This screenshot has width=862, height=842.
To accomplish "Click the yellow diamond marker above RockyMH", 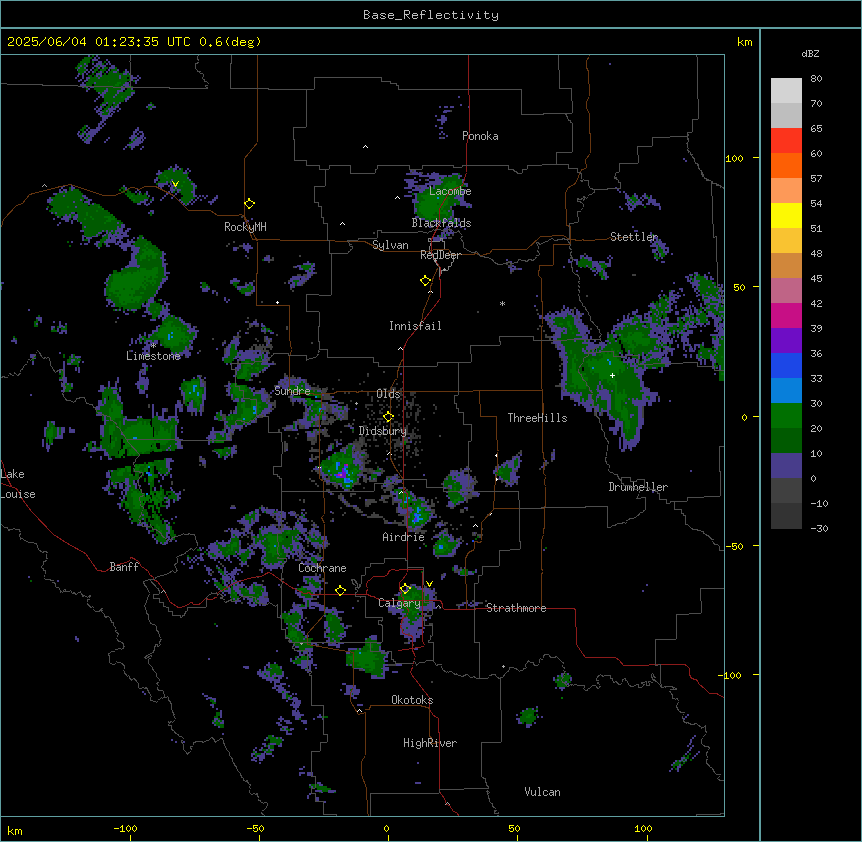I will click(249, 204).
